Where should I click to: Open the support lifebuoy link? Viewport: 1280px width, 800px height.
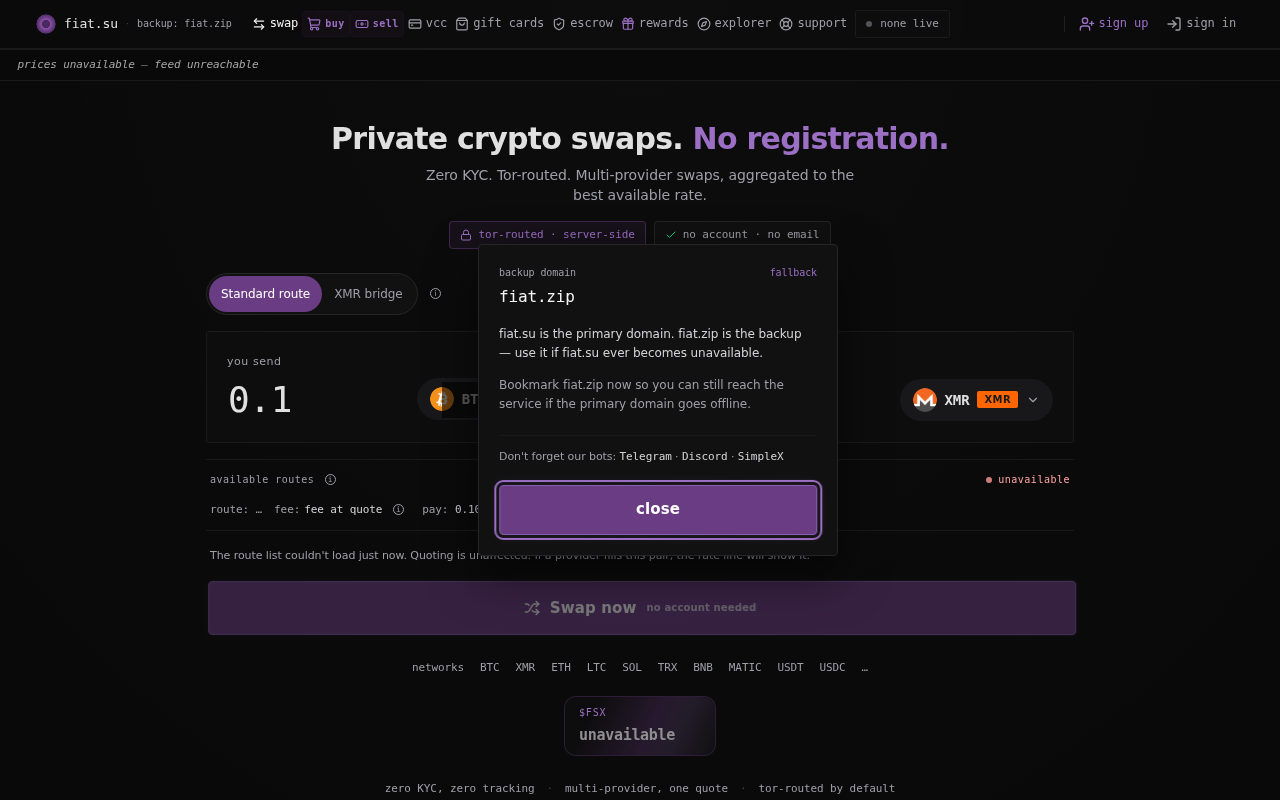(x=813, y=24)
